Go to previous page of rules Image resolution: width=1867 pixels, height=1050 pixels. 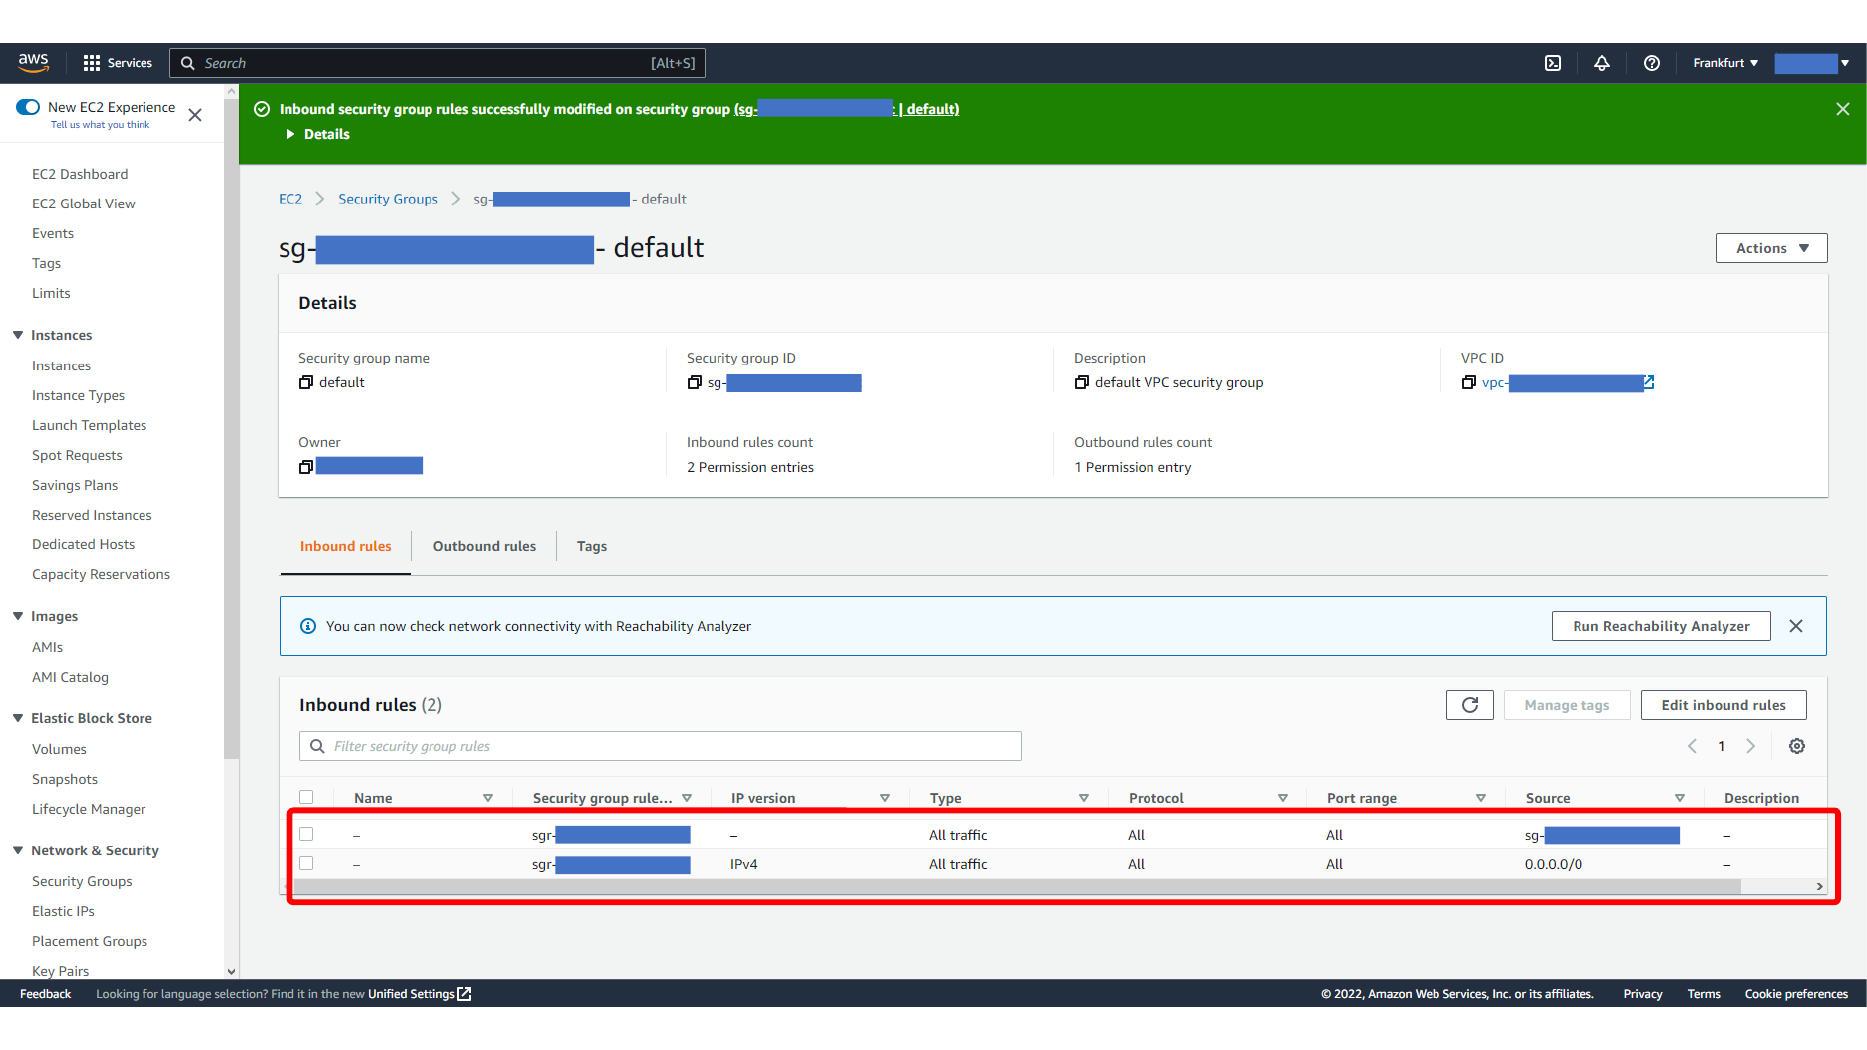click(x=1693, y=746)
